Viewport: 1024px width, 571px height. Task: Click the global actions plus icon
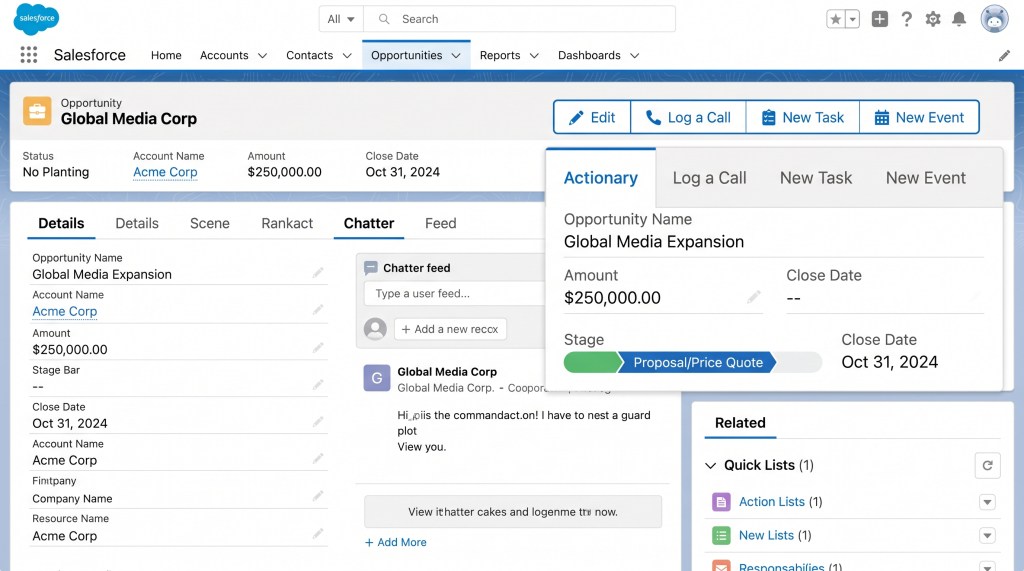(880, 19)
